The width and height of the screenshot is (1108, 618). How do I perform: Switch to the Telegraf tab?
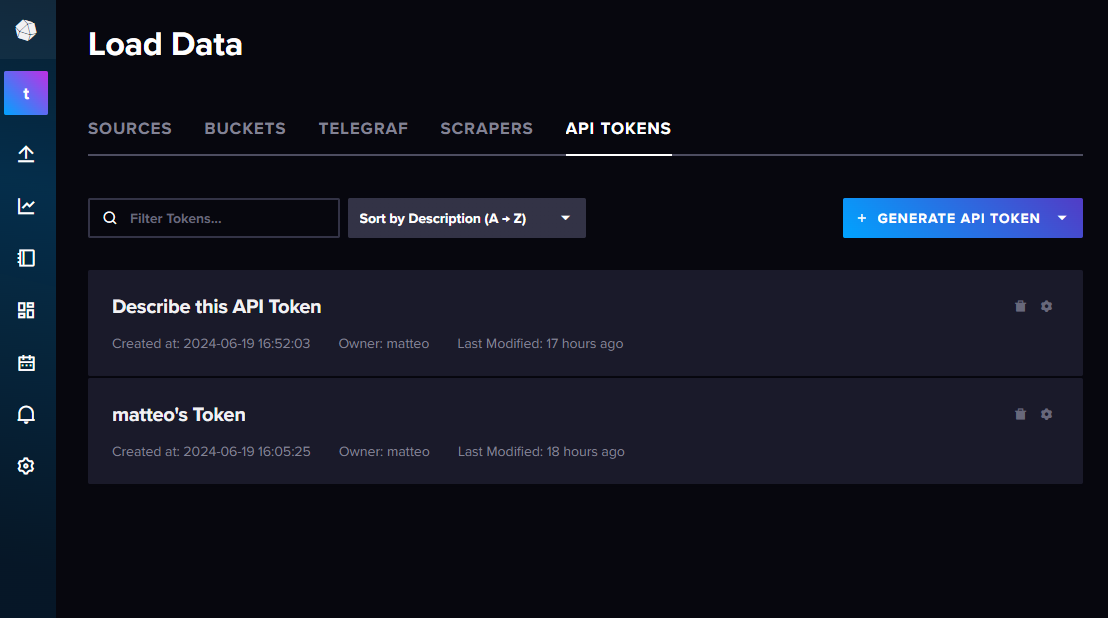tap(363, 129)
